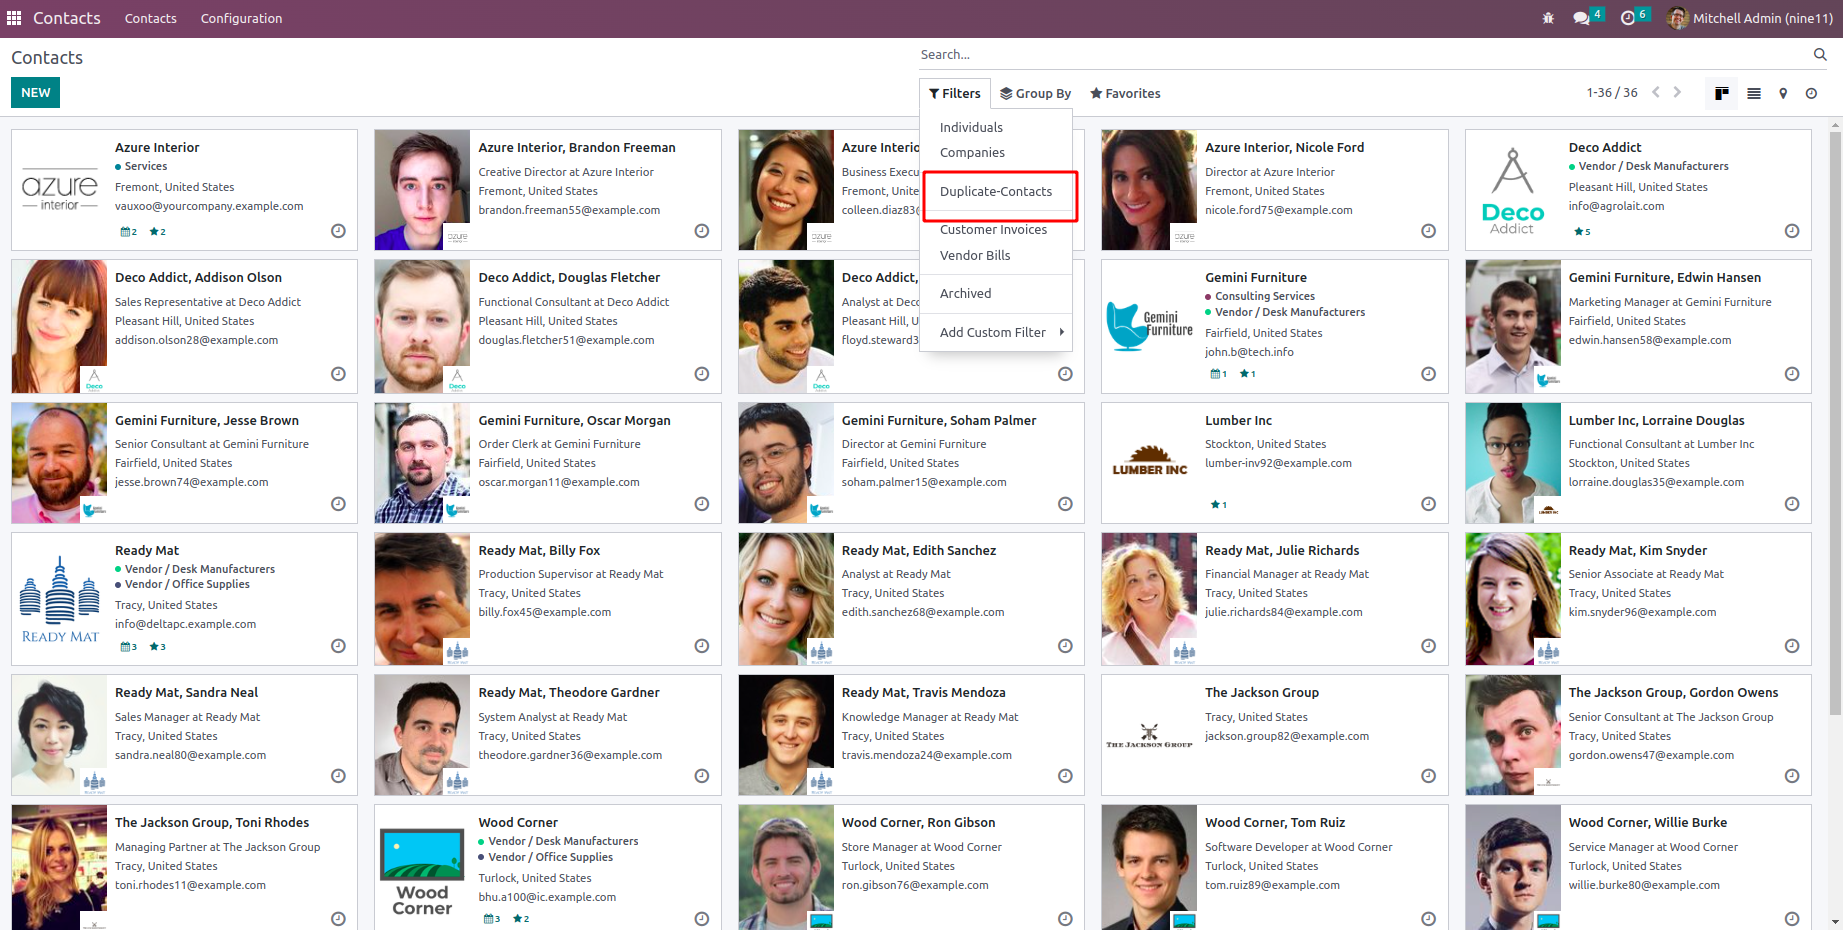Screen dimensions: 1843x930
Task: Click the Vendor / Office Supplies tag on Ready Mat
Action: [182, 584]
